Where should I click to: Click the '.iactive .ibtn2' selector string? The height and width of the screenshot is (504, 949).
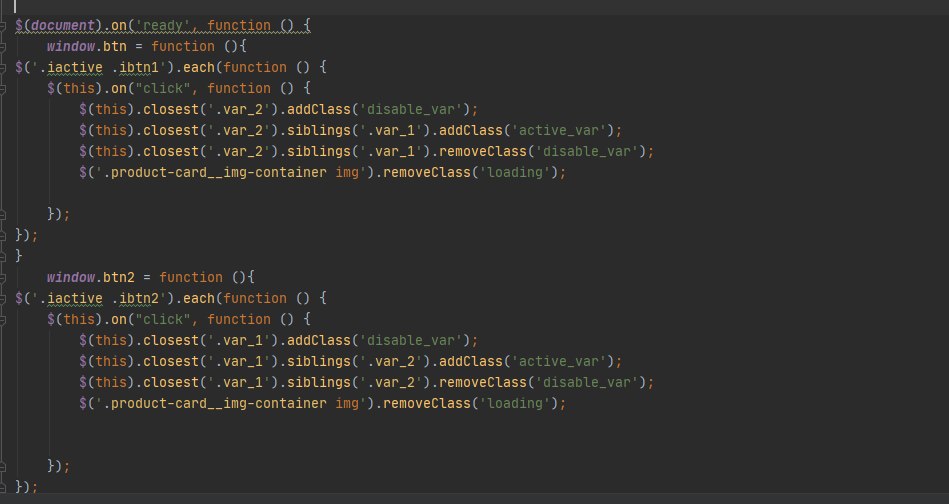coord(99,299)
